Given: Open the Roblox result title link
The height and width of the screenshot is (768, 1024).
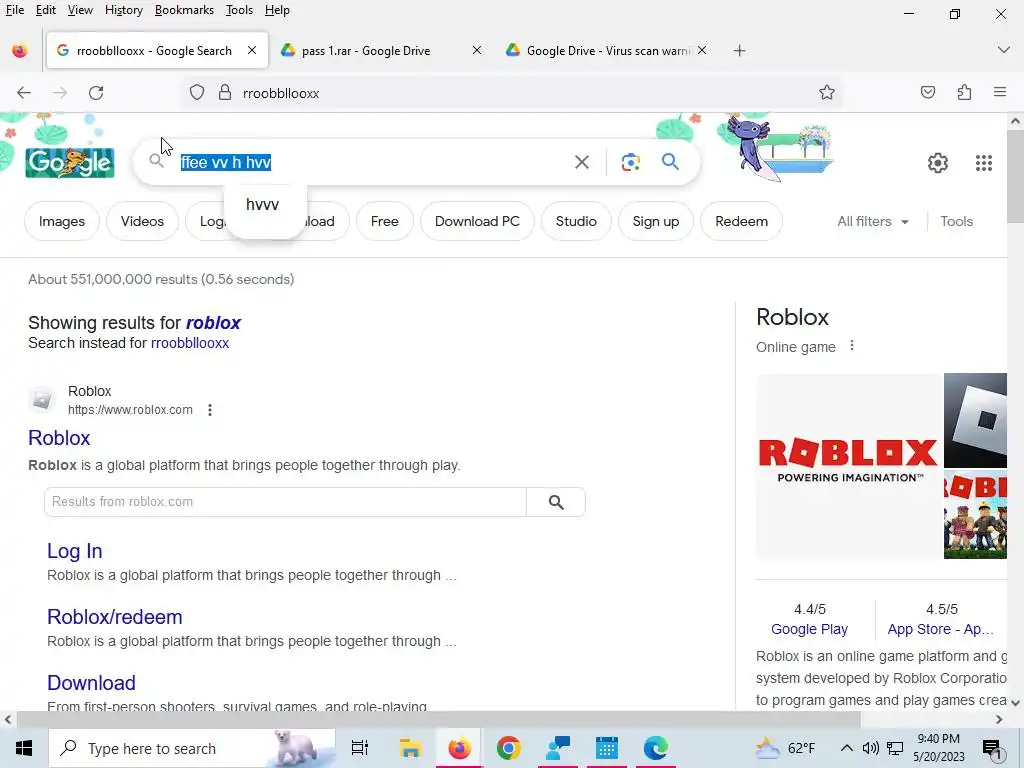Looking at the screenshot, I should click(59, 438).
